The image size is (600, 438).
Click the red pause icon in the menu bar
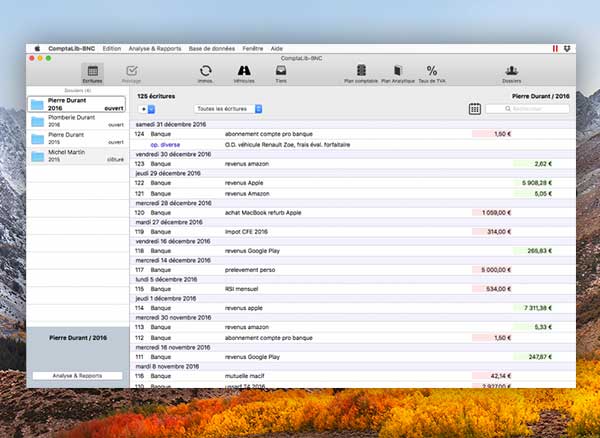click(555, 49)
